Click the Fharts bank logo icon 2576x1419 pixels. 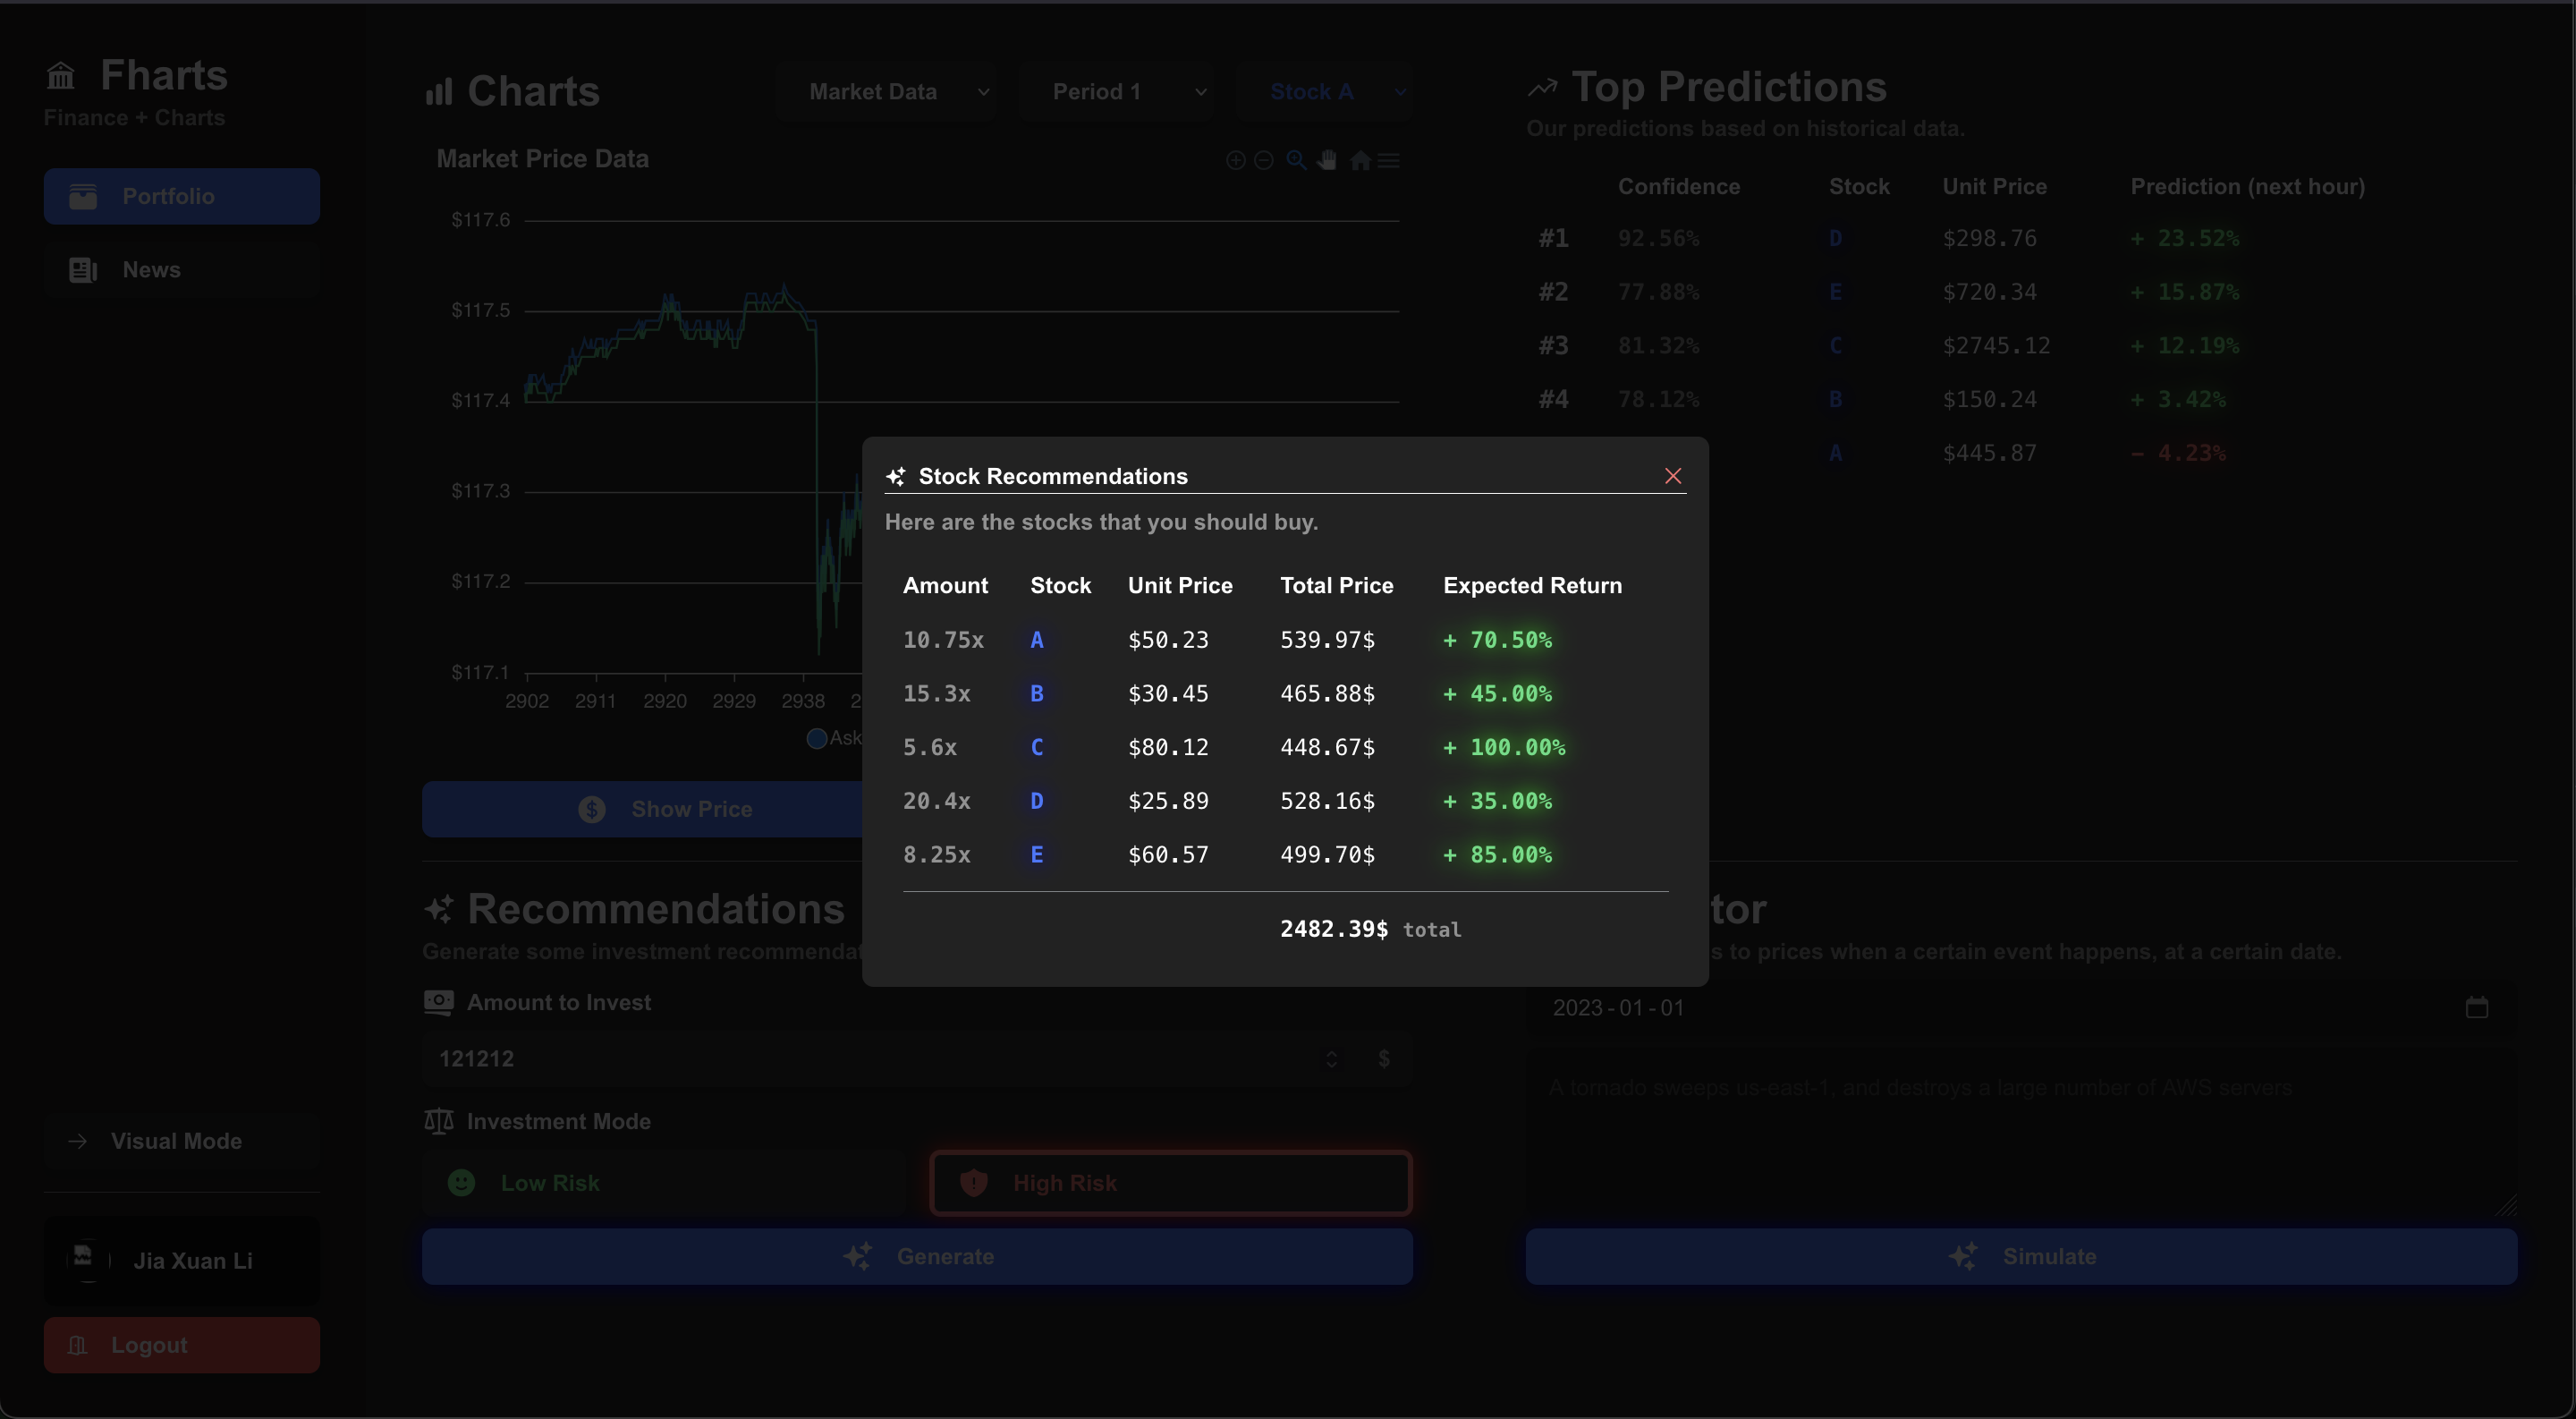(x=61, y=76)
